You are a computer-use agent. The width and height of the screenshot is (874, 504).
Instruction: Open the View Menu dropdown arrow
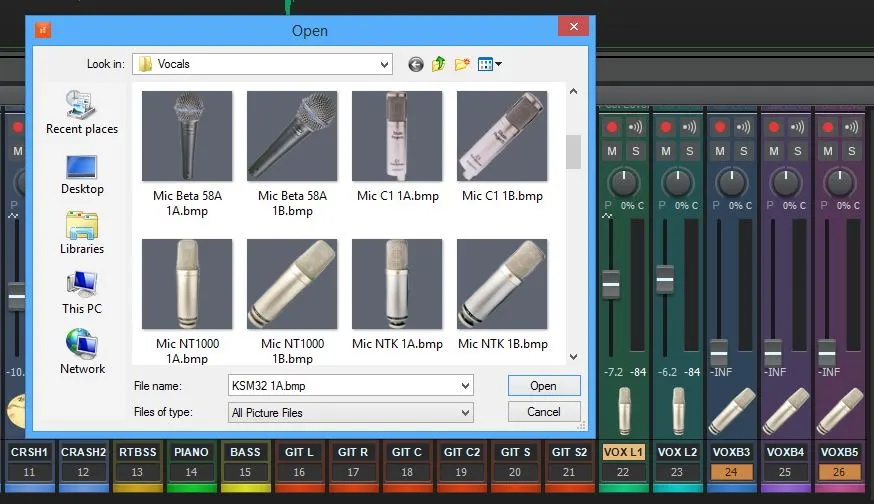click(x=498, y=64)
